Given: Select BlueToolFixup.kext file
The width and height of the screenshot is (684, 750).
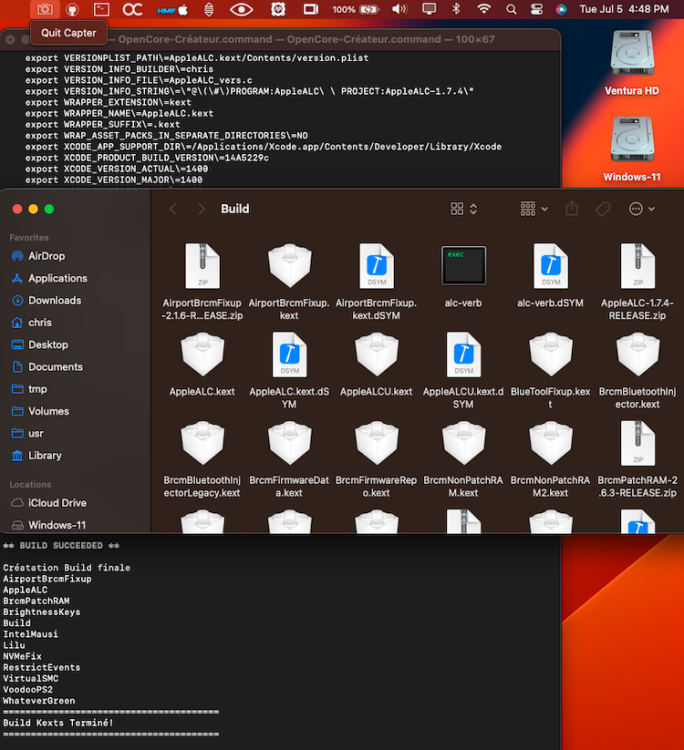Looking at the screenshot, I should 550,370.
